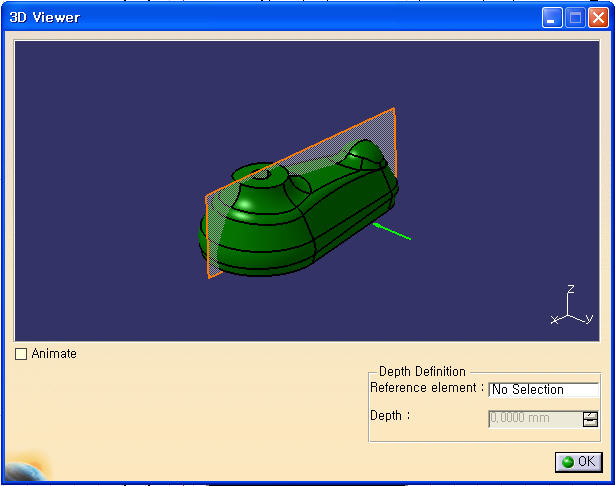Close the 3D Viewer window
The height and width of the screenshot is (486, 615).
597,17
